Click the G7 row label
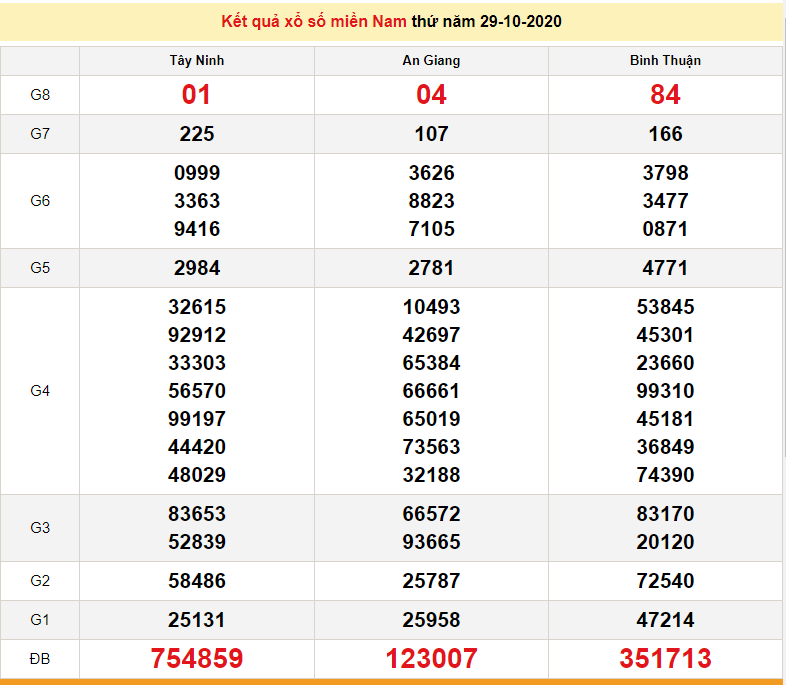The image size is (786, 685). (x=40, y=134)
